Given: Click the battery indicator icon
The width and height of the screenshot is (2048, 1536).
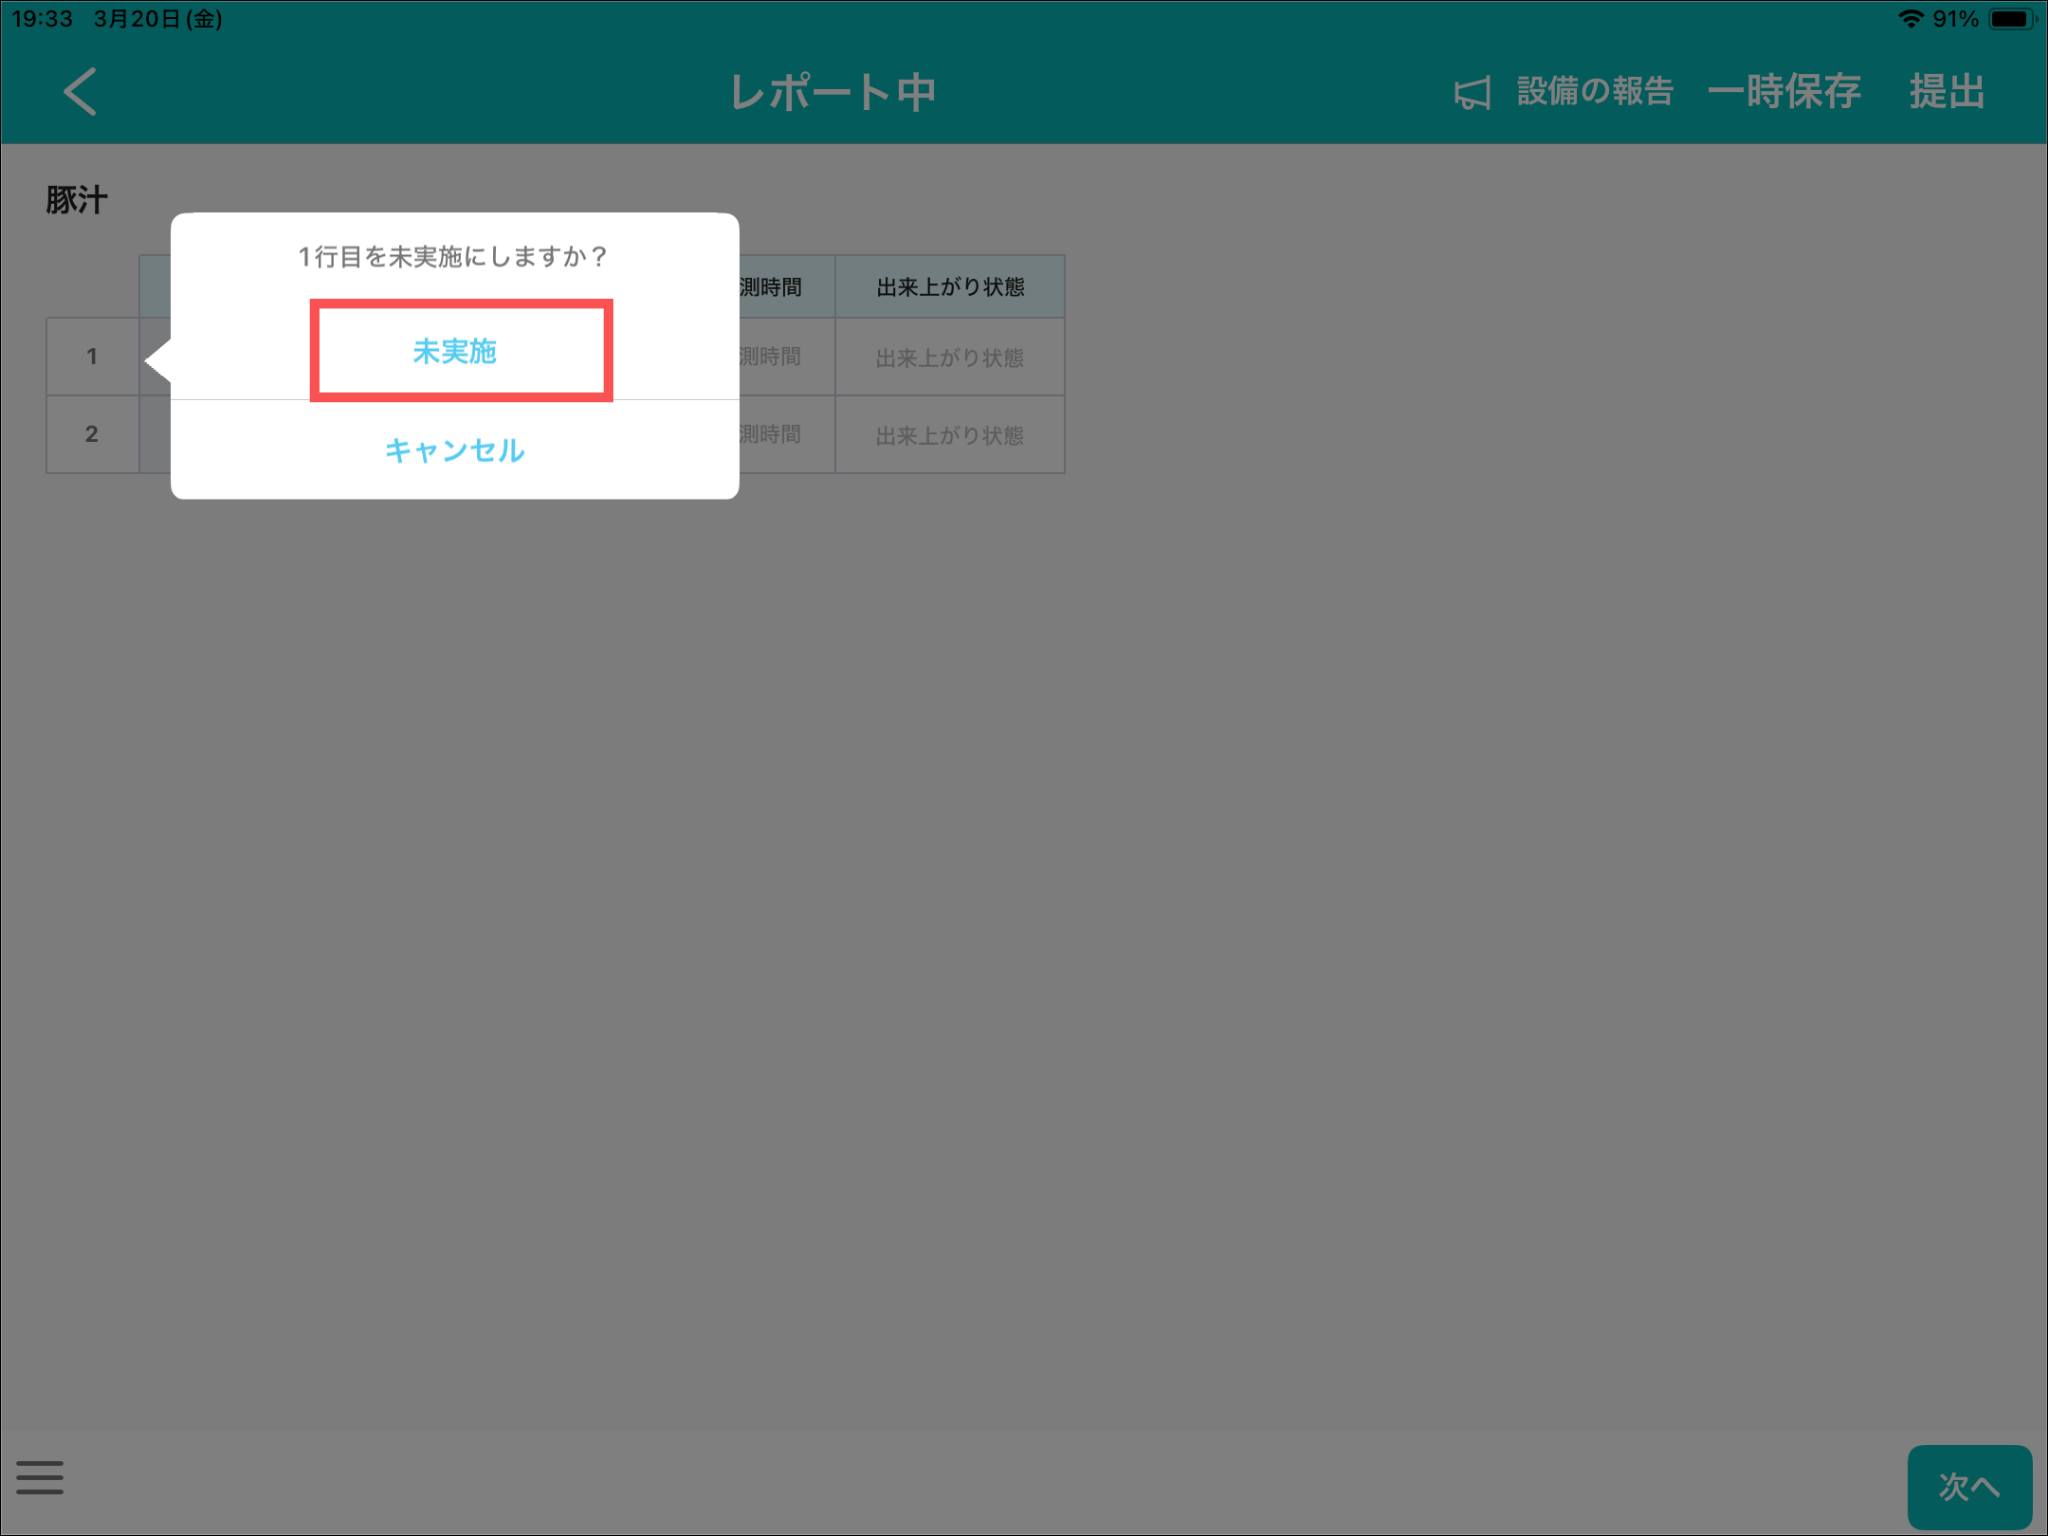Looking at the screenshot, I should pos(2011,19).
